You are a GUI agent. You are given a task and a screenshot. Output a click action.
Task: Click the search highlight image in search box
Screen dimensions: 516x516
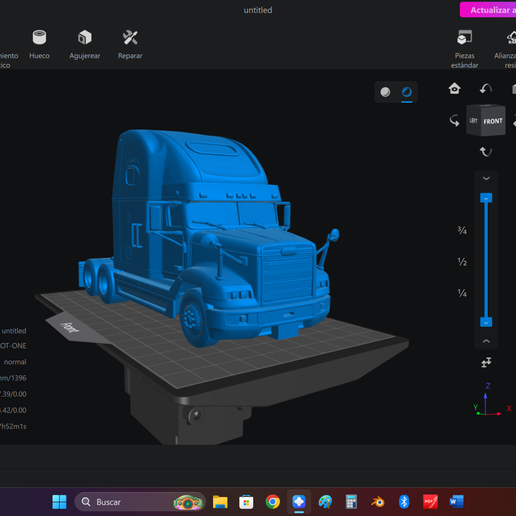[188, 502]
